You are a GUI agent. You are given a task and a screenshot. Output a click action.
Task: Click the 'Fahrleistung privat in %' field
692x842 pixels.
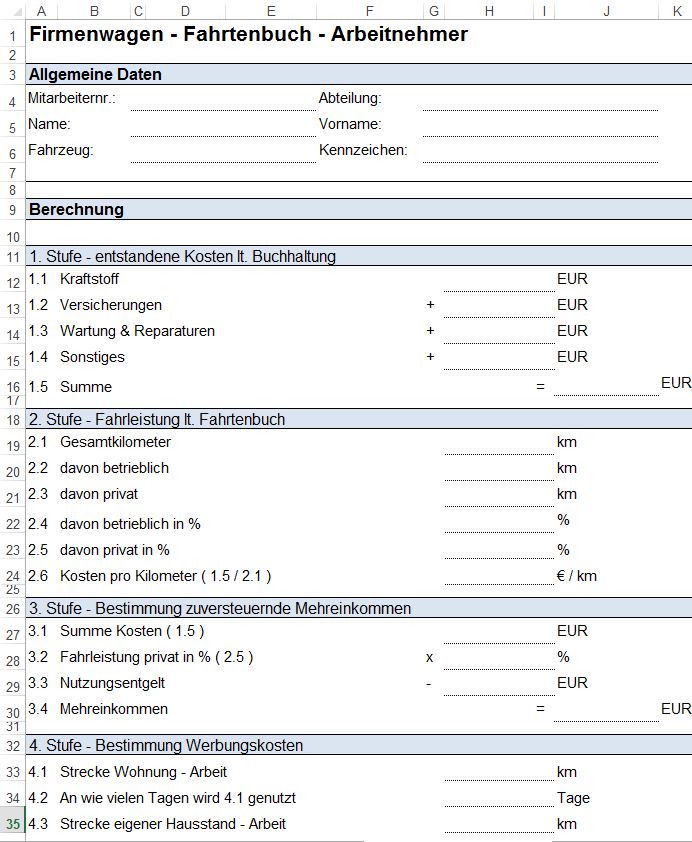tap(499, 658)
